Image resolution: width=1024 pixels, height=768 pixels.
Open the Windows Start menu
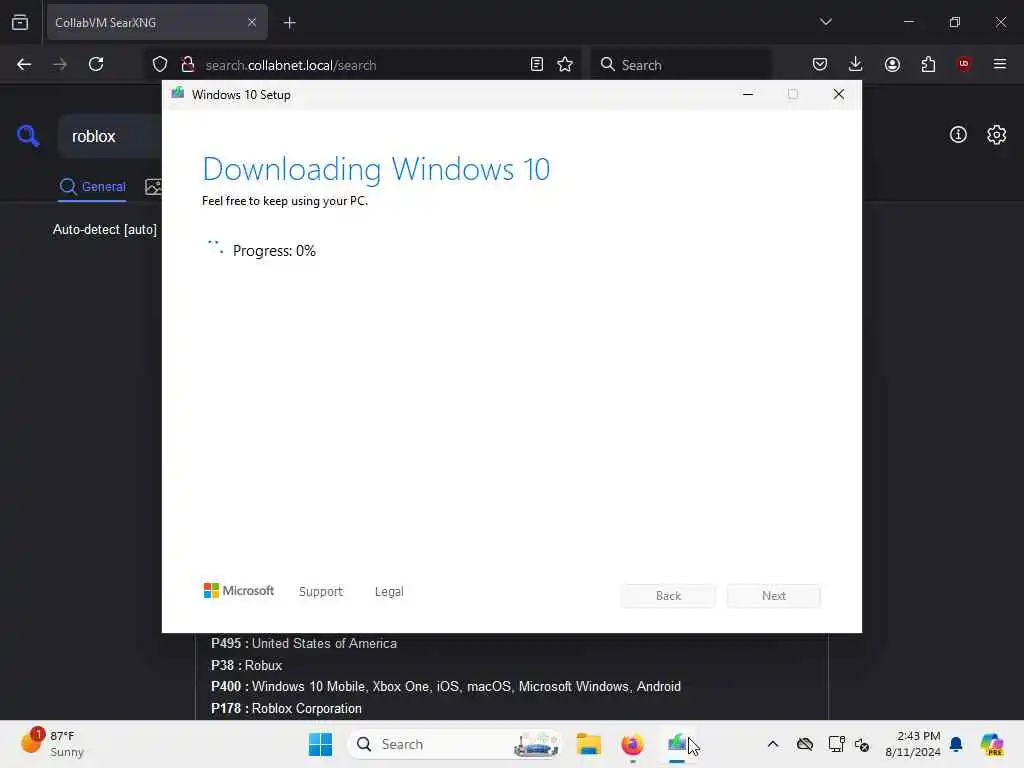point(320,744)
